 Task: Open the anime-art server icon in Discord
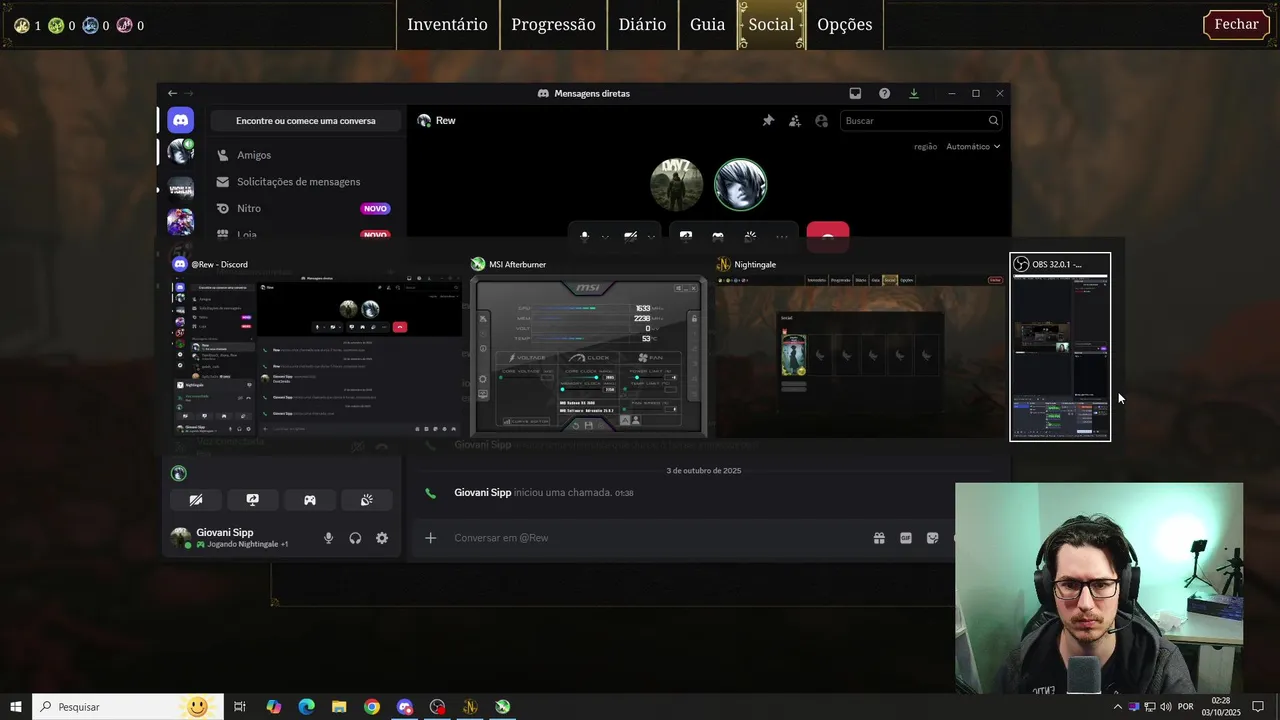(181, 222)
